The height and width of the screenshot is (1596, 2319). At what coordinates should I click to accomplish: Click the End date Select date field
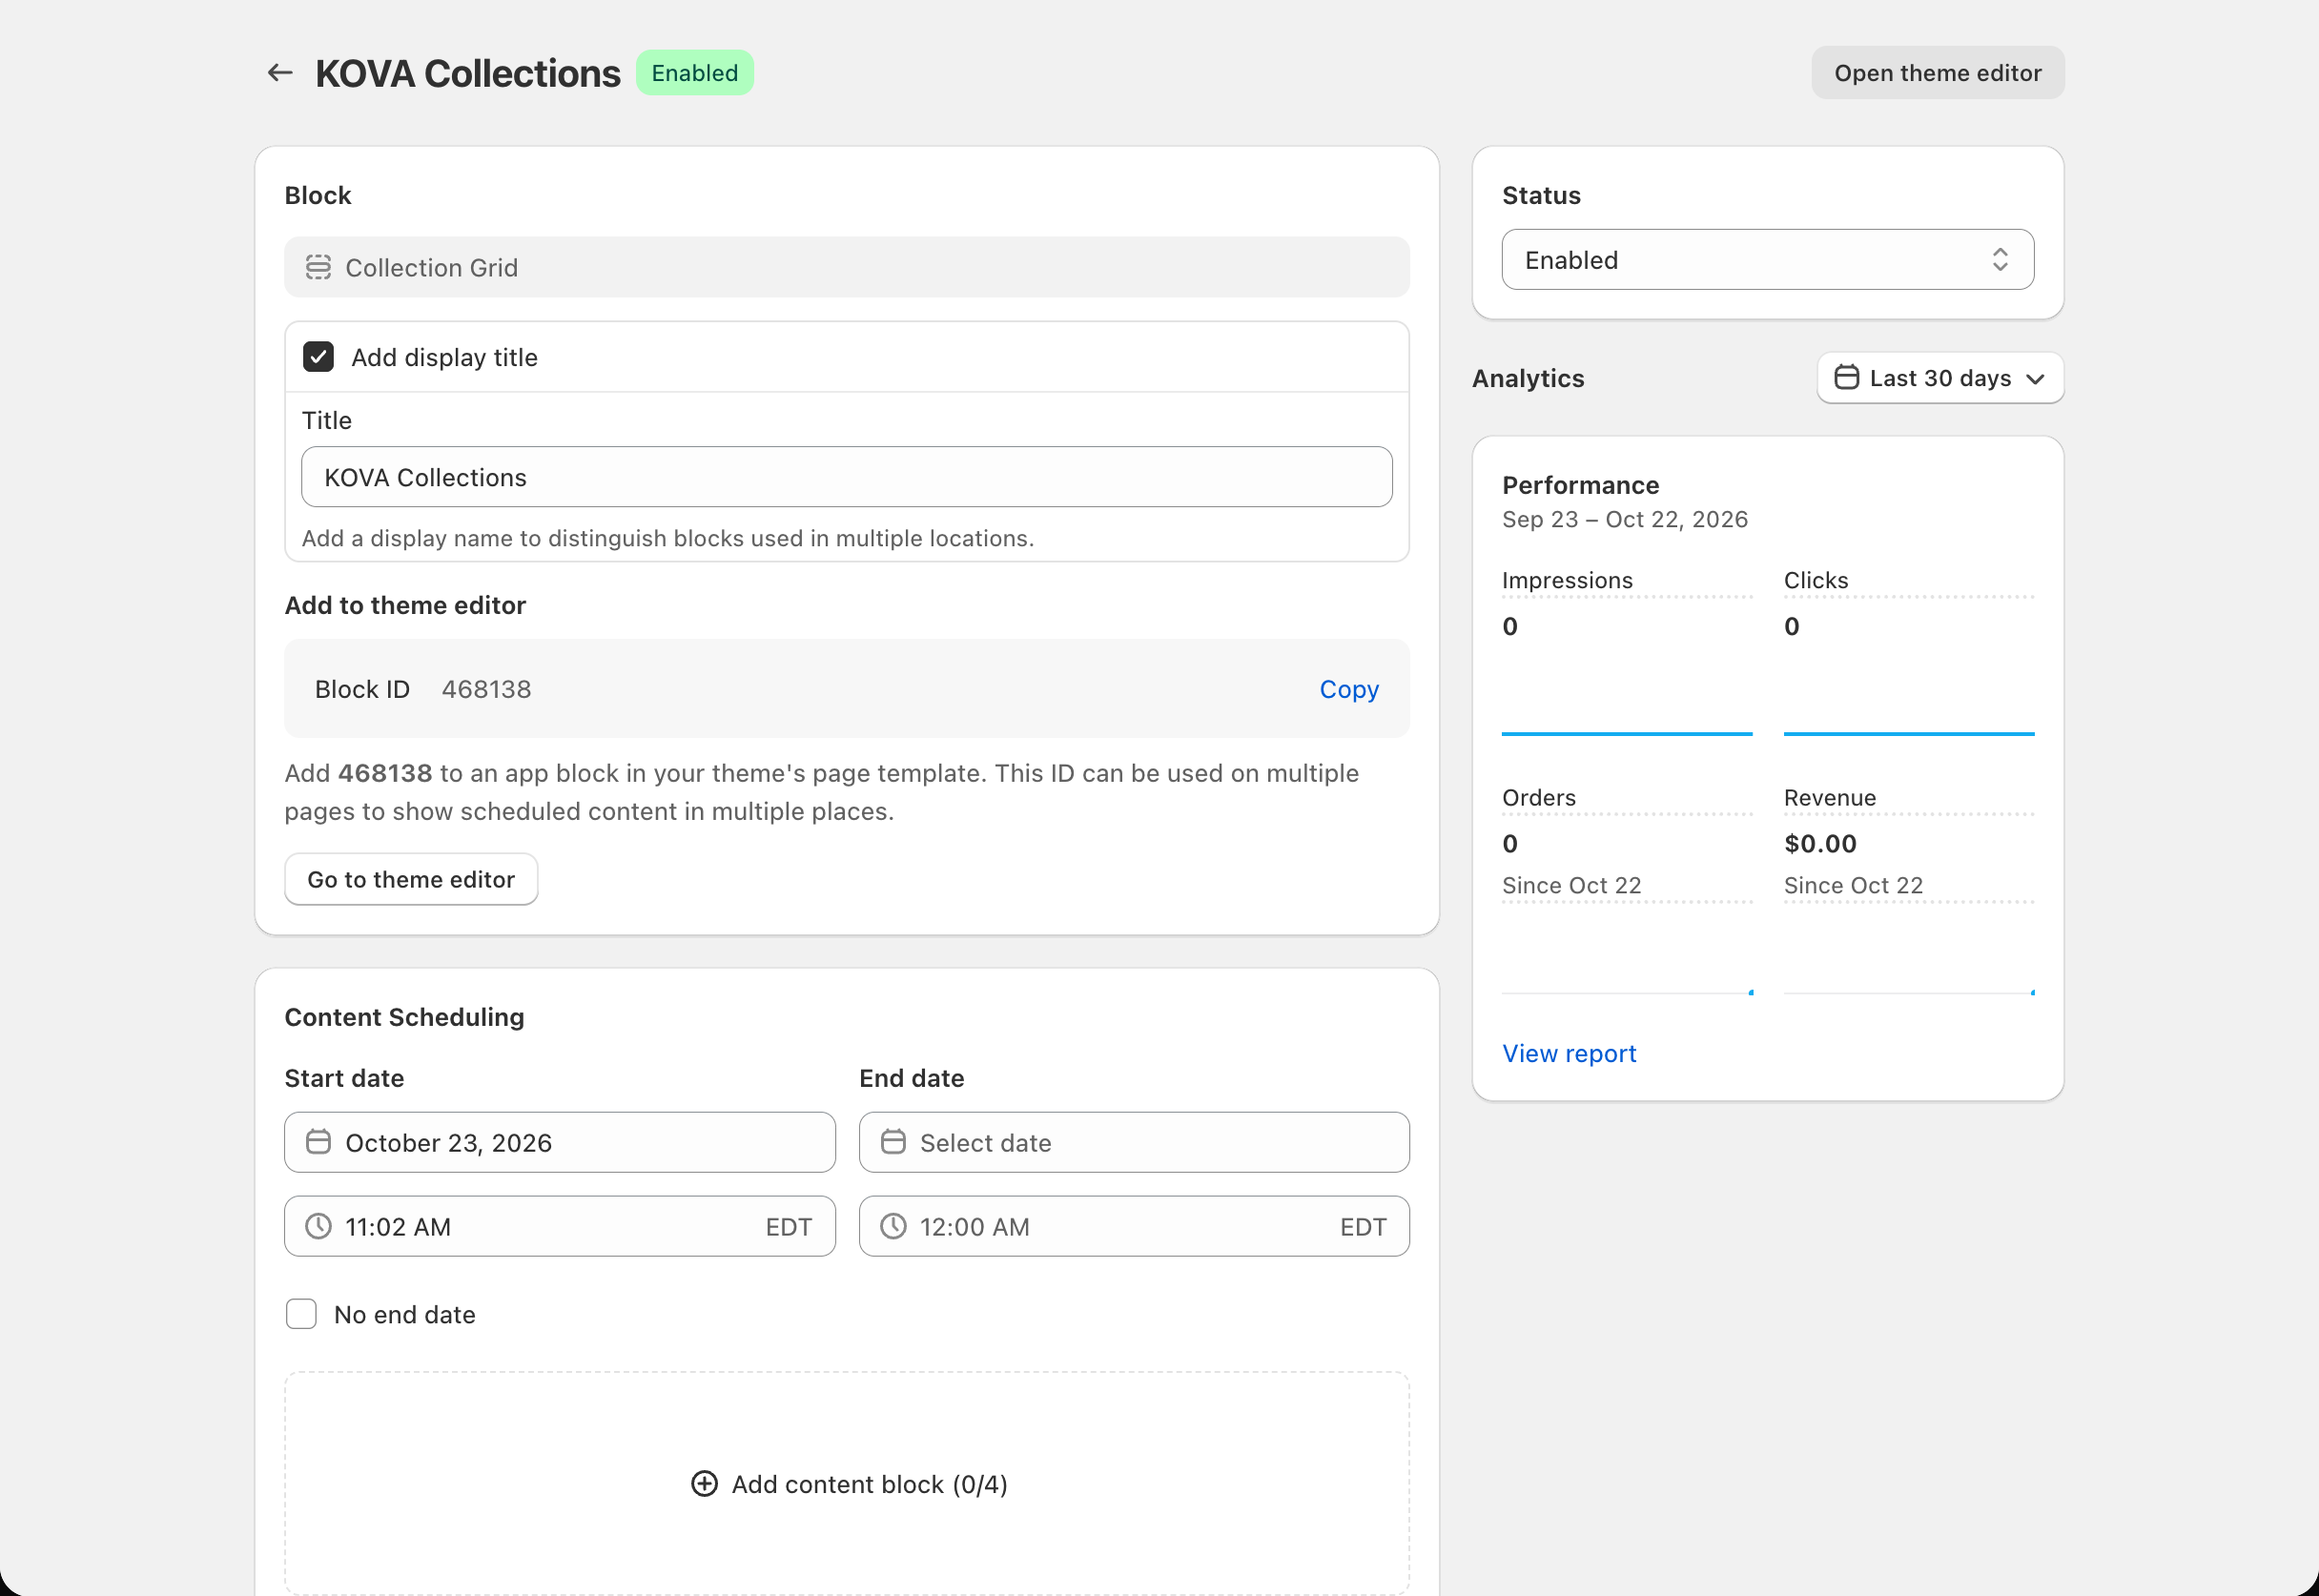tap(1134, 1142)
